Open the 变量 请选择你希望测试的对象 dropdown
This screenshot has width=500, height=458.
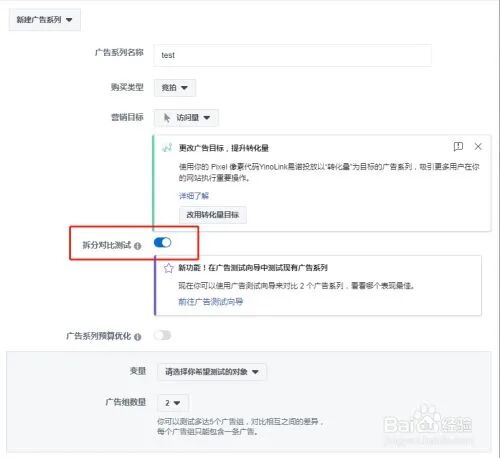click(212, 372)
